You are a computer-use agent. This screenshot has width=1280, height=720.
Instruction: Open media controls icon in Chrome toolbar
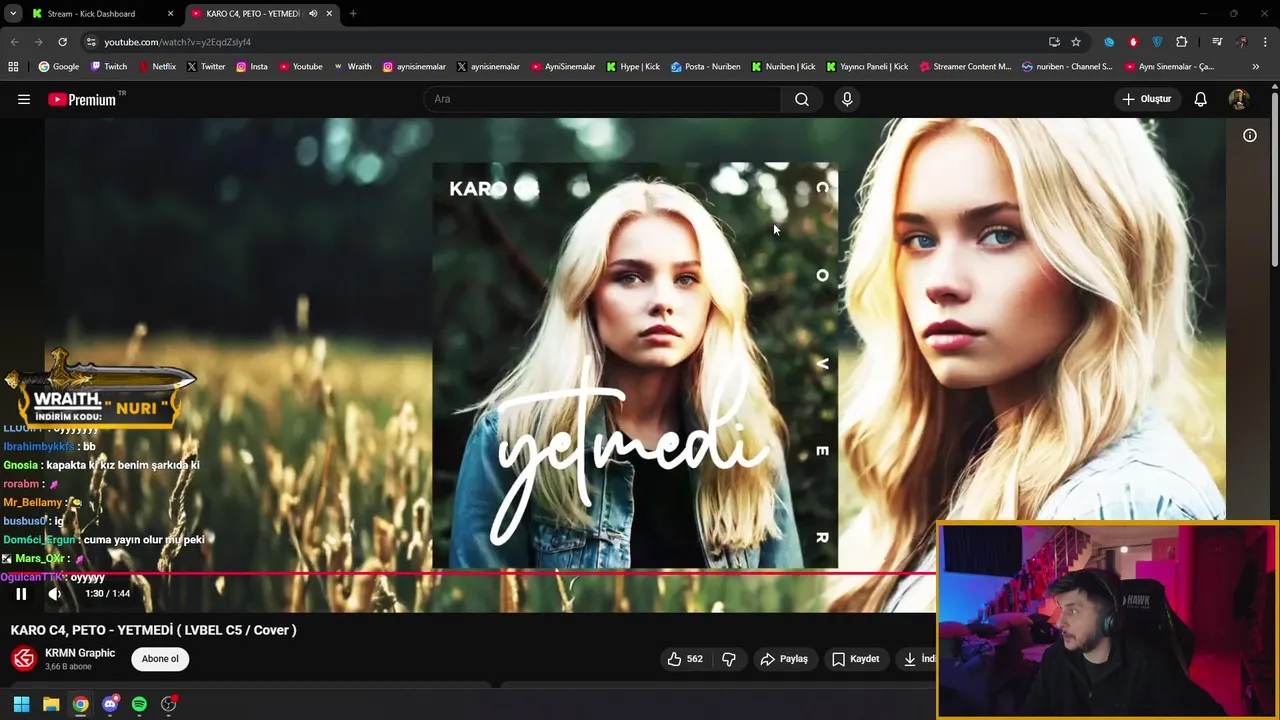1217,42
